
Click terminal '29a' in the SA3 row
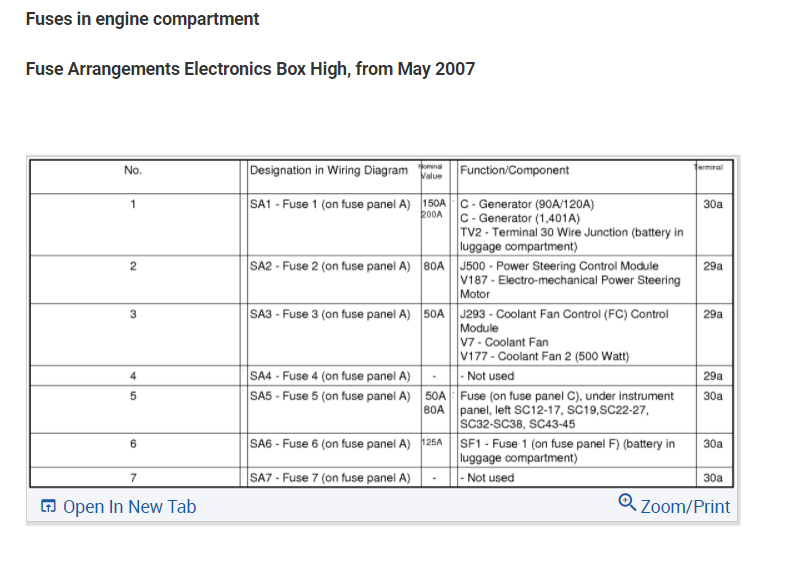(x=713, y=314)
